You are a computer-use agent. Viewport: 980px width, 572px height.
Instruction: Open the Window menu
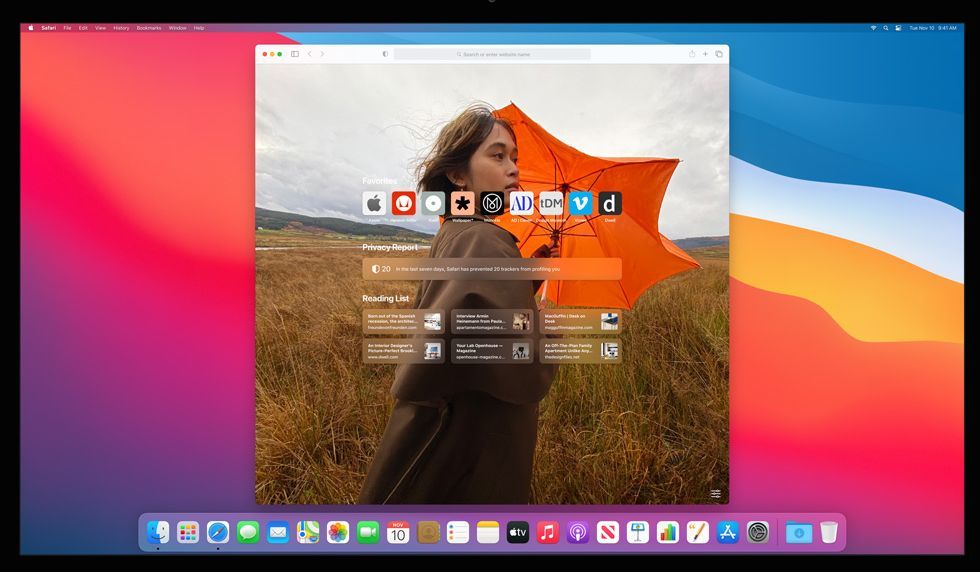click(x=178, y=28)
